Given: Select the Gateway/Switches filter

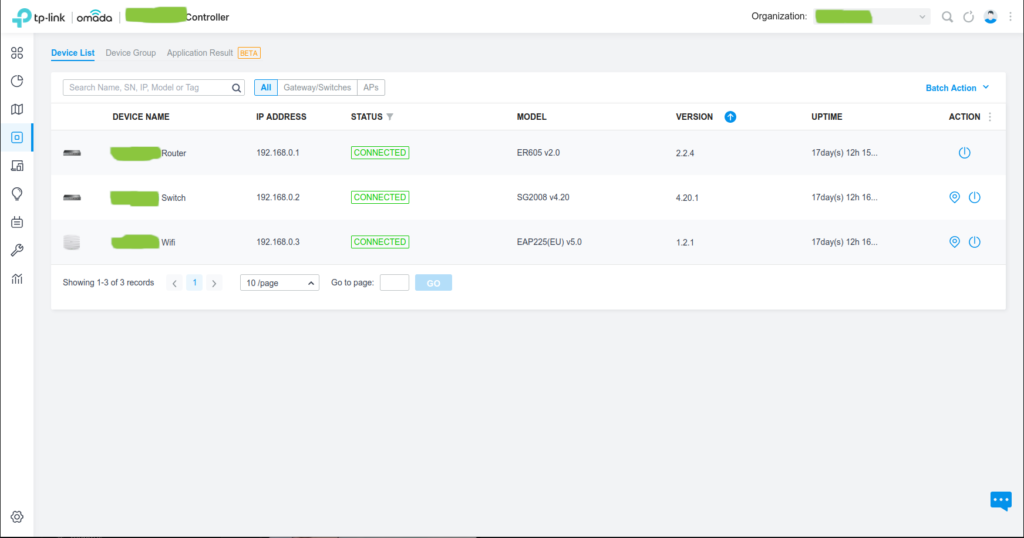Looking at the screenshot, I should (317, 88).
